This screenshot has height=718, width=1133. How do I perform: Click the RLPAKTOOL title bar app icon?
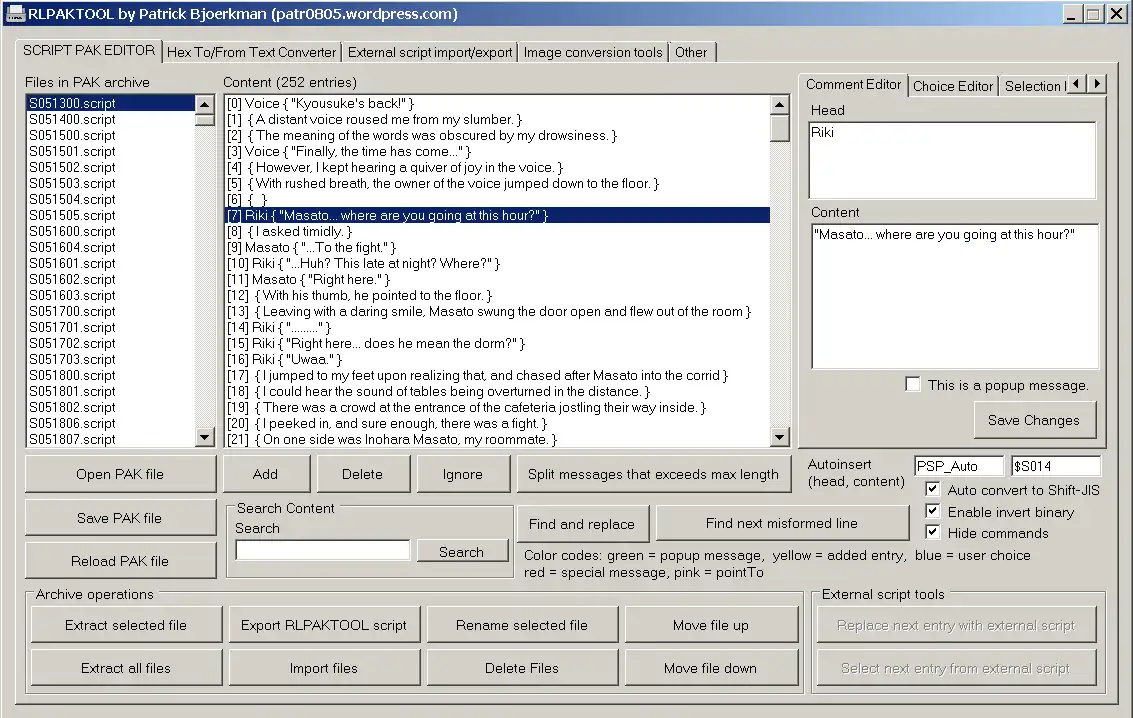(14, 14)
